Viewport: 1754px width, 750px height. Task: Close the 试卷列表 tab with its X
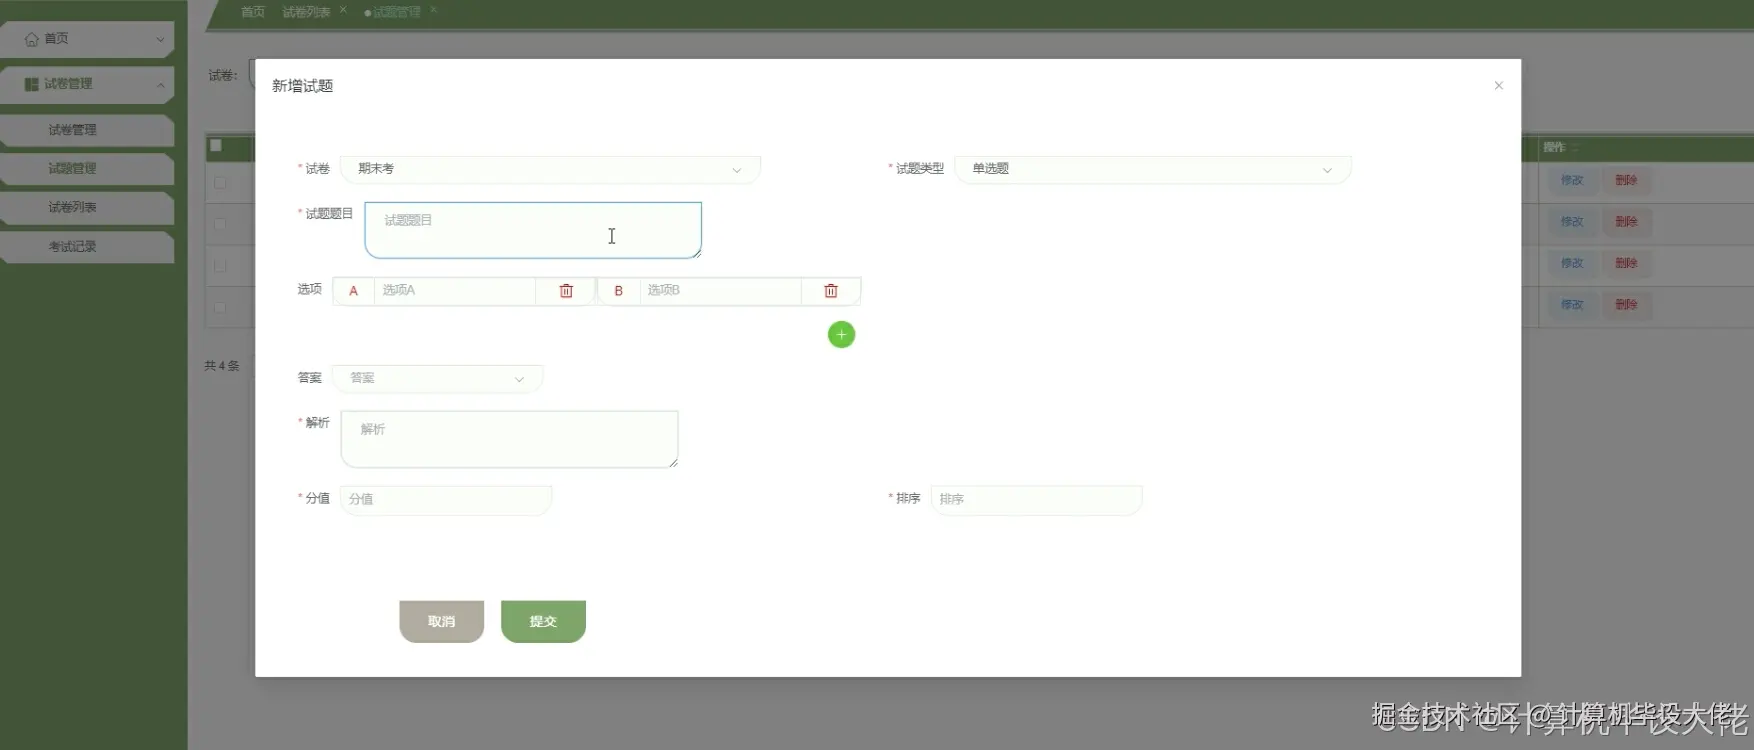(343, 10)
